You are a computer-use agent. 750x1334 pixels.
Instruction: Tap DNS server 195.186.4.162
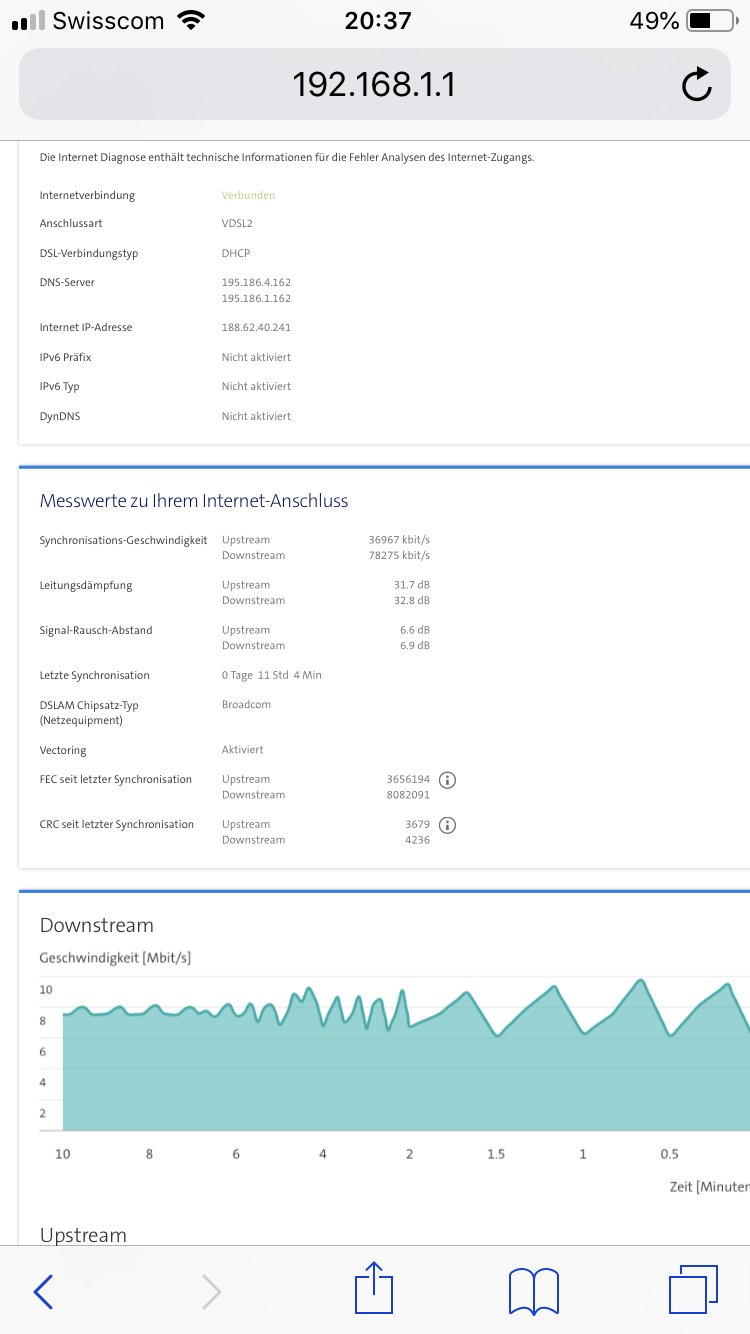(256, 283)
